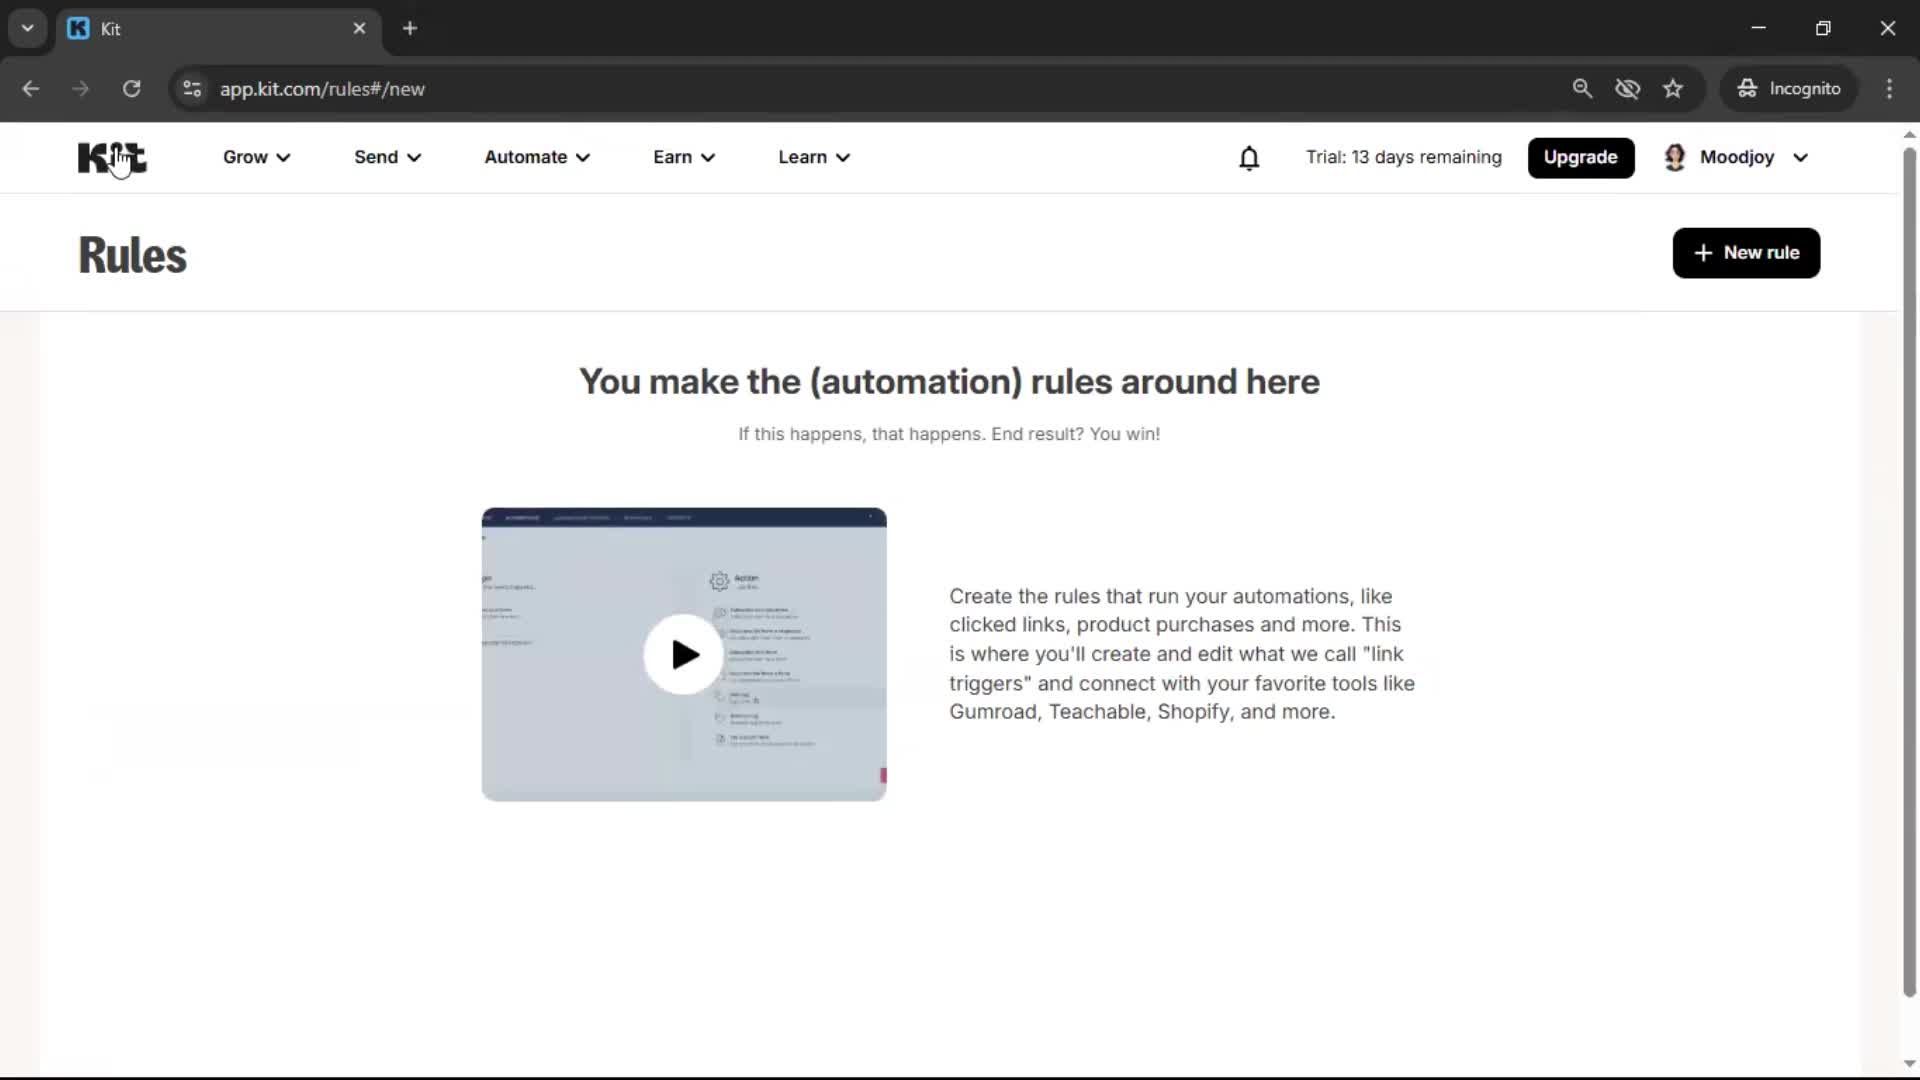The image size is (1920, 1080).
Task: Click the third-party cookies eye icon
Action: (1628, 88)
